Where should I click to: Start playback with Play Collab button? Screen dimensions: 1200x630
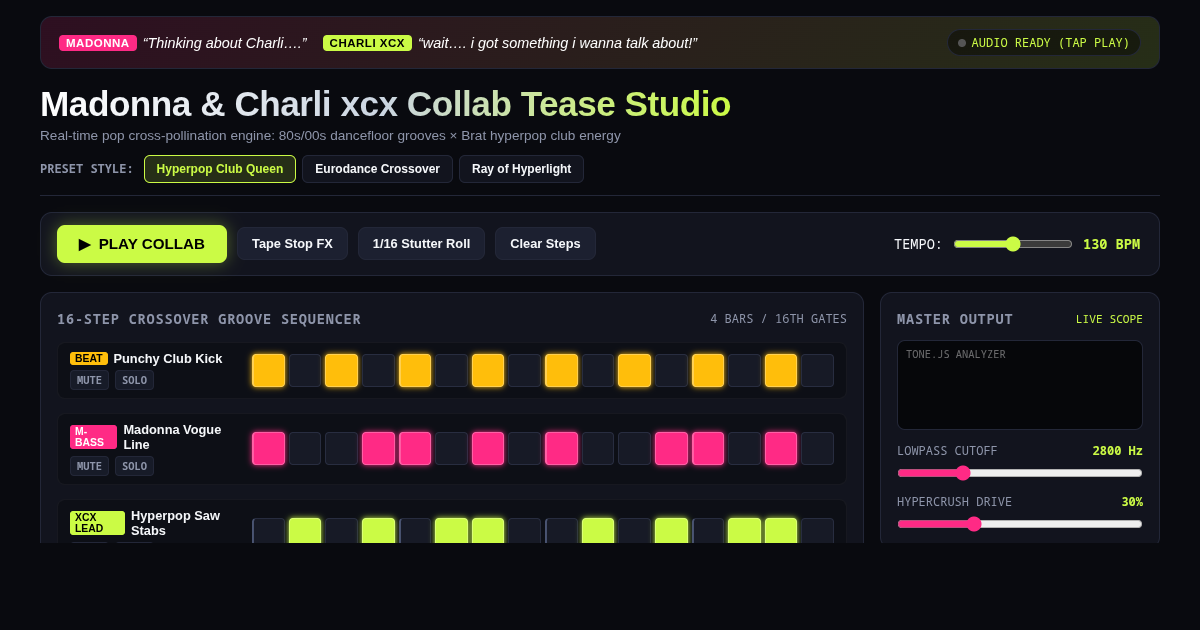click(x=142, y=244)
